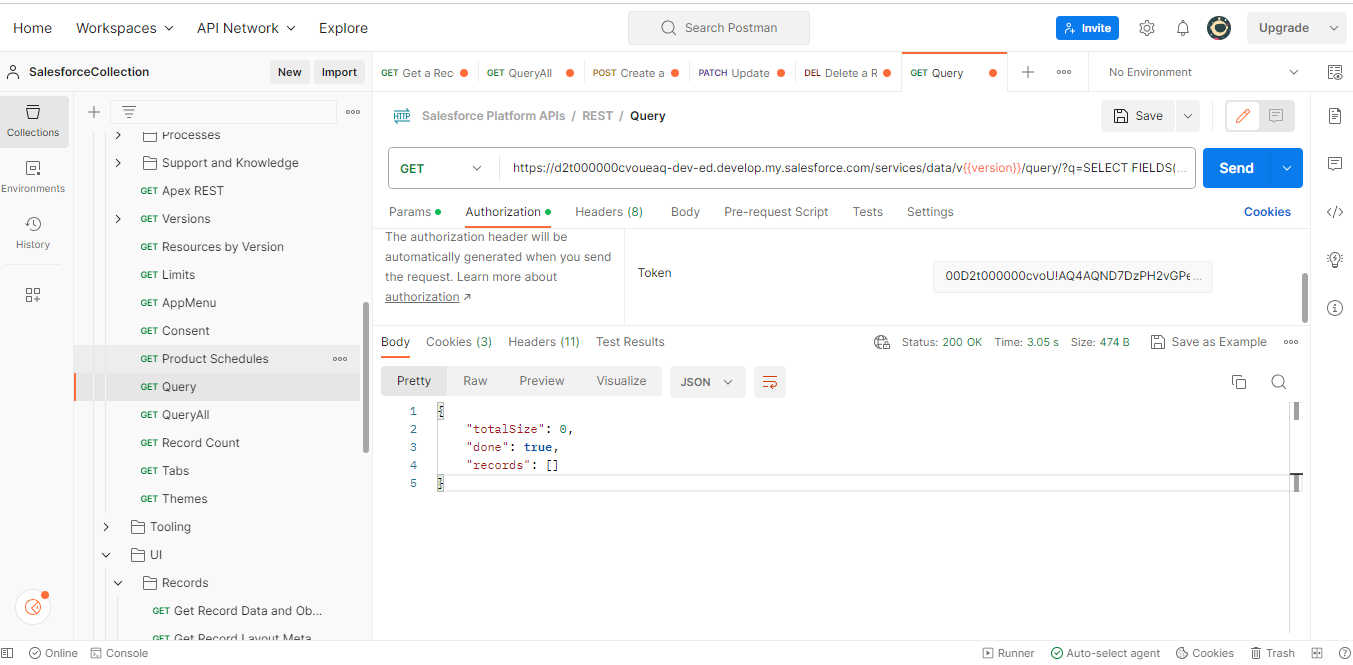Image resolution: width=1353 pixels, height=665 pixels.
Task: Click Save as Example
Action: [1209, 342]
